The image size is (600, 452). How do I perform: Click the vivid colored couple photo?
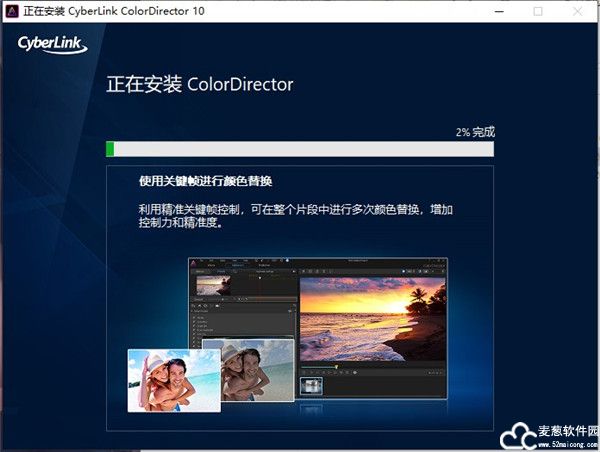click(174, 380)
